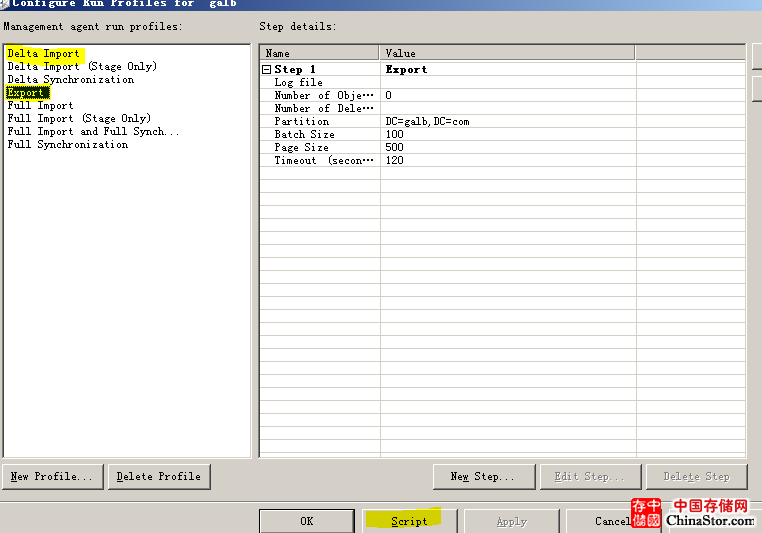762x533 pixels.
Task: Pick the Full Import profile
Action: 40,106
